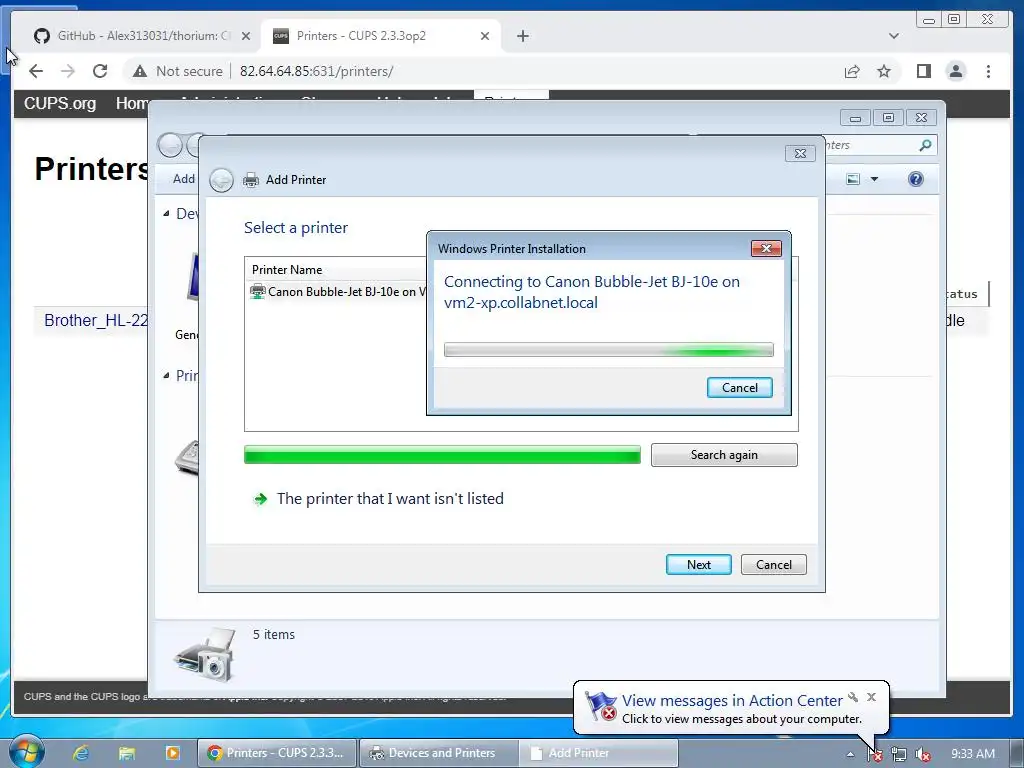
Task: Click the Not secure warning icon
Action: (x=139, y=71)
